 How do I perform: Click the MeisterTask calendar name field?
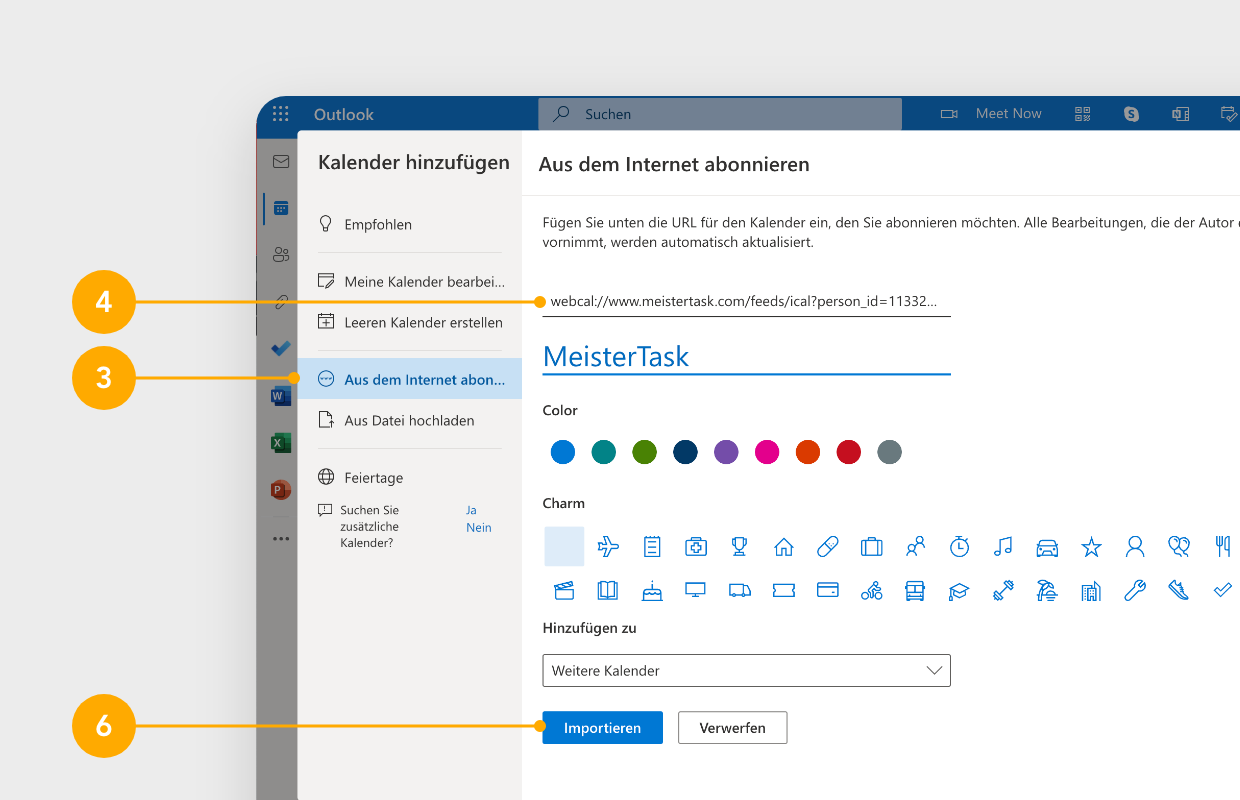click(x=746, y=357)
